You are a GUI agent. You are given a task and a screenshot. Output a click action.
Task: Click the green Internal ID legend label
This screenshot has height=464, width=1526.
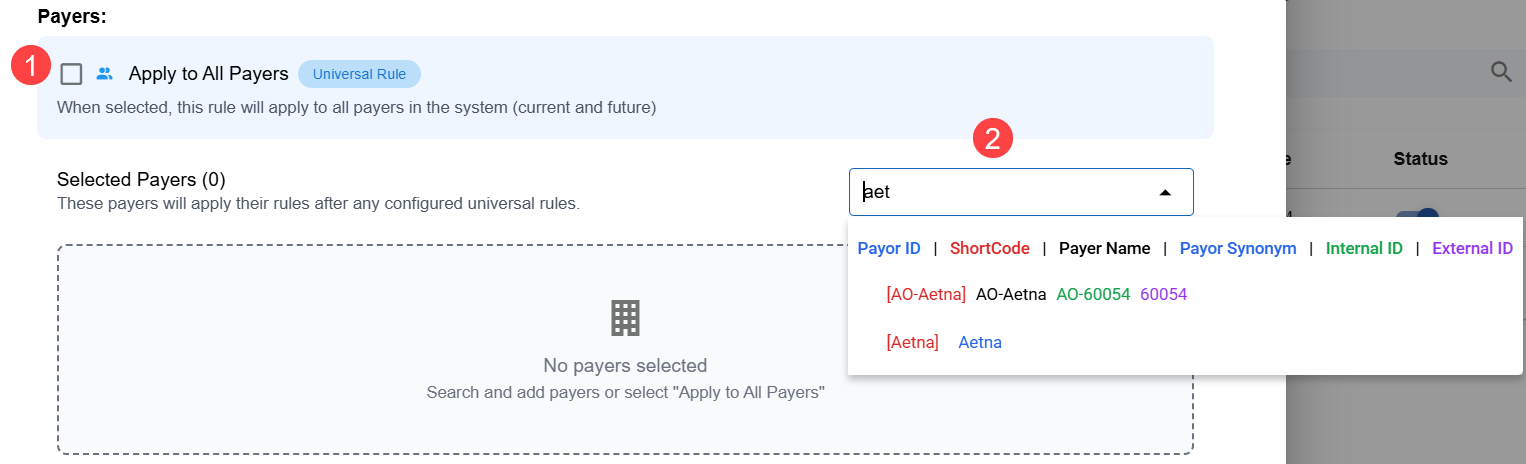(1363, 248)
